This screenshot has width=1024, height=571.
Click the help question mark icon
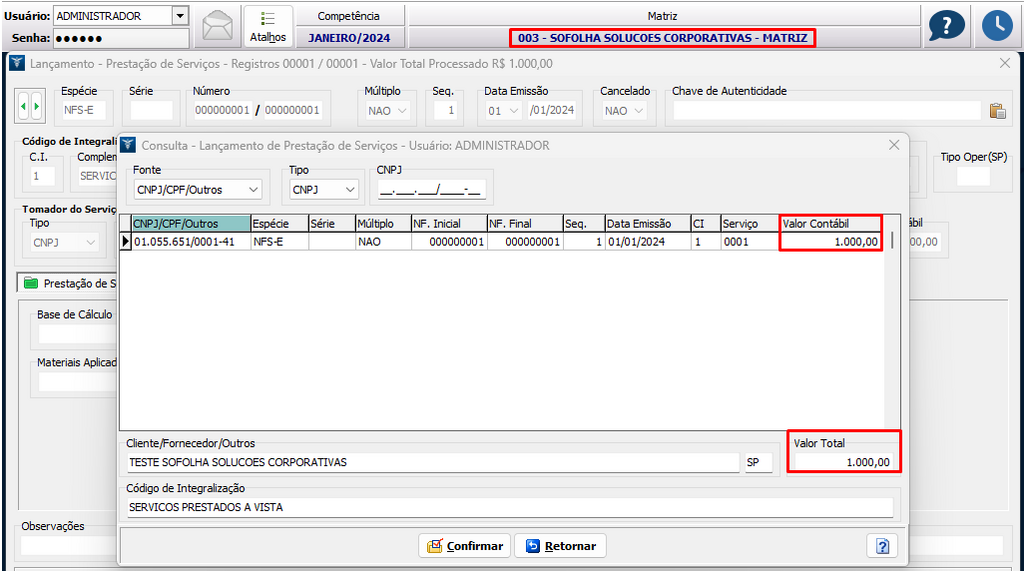click(946, 26)
